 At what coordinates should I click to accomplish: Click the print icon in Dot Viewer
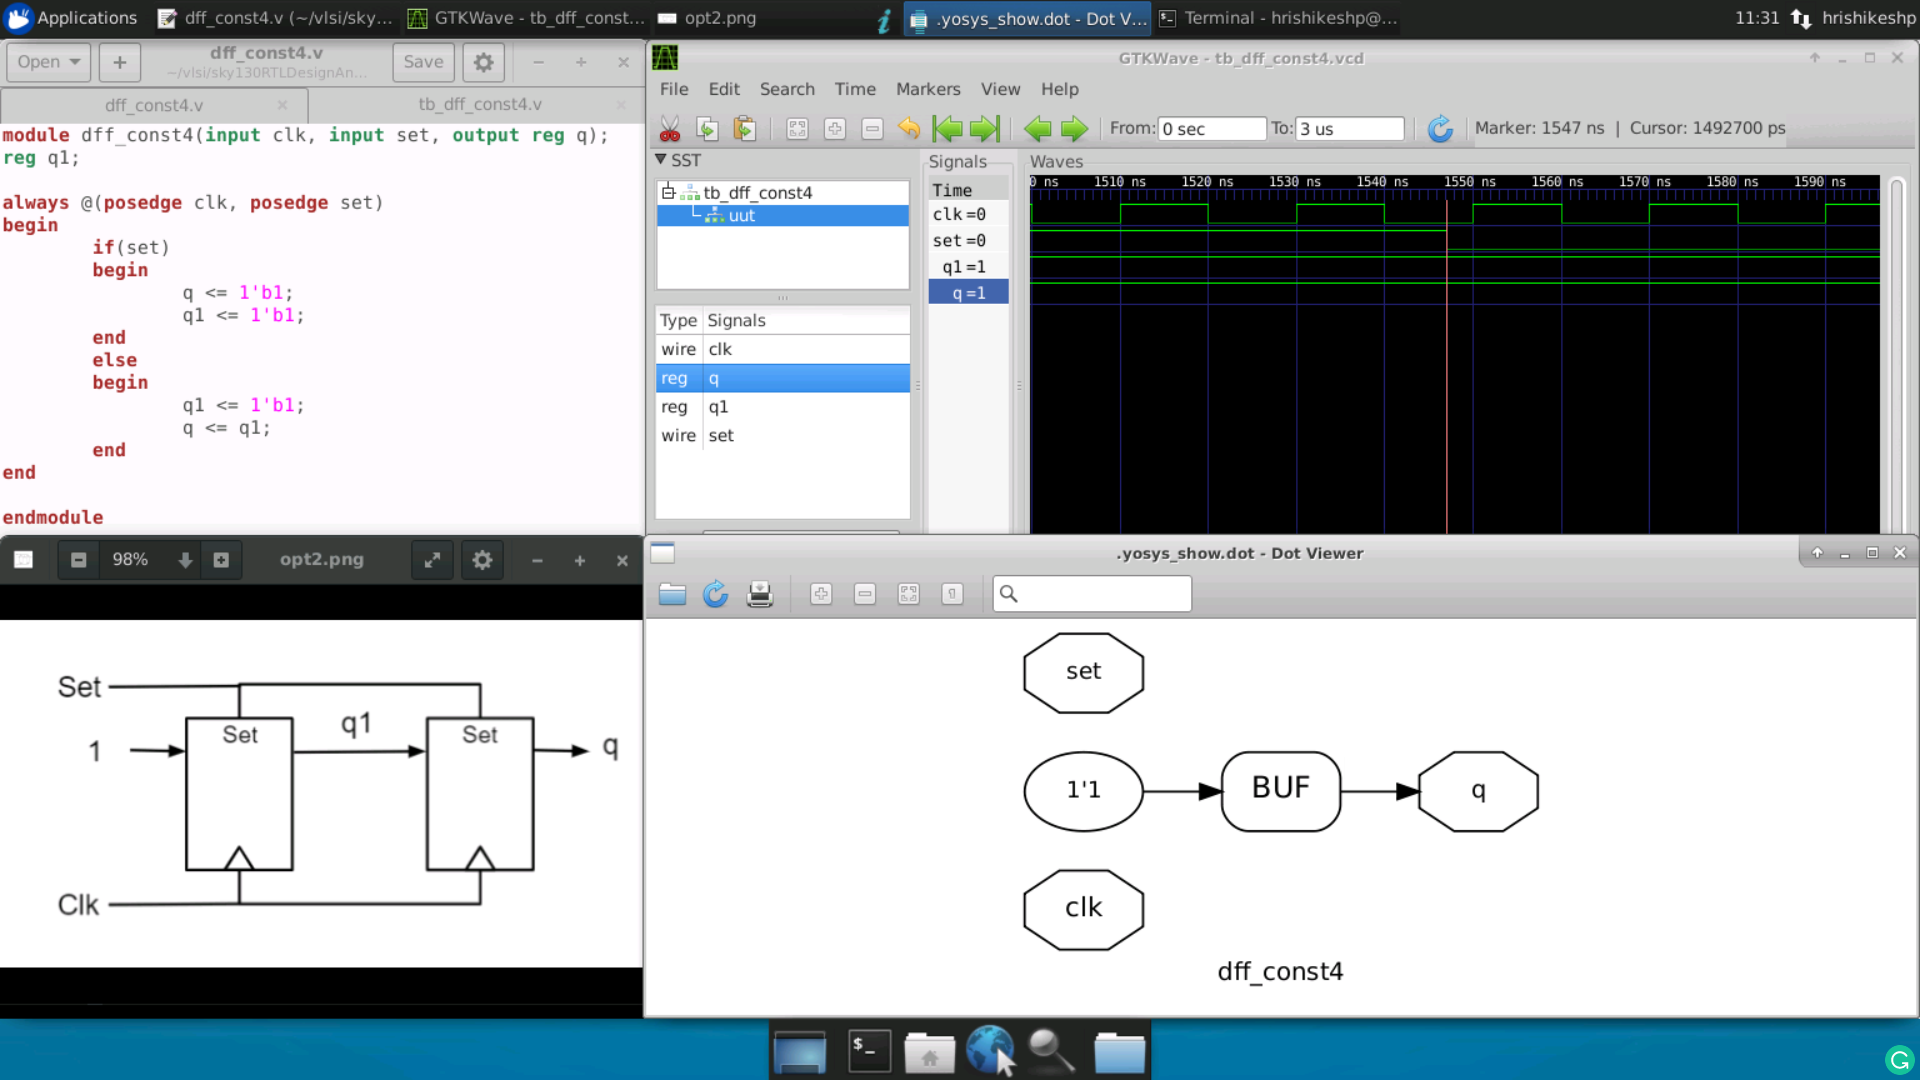click(760, 595)
